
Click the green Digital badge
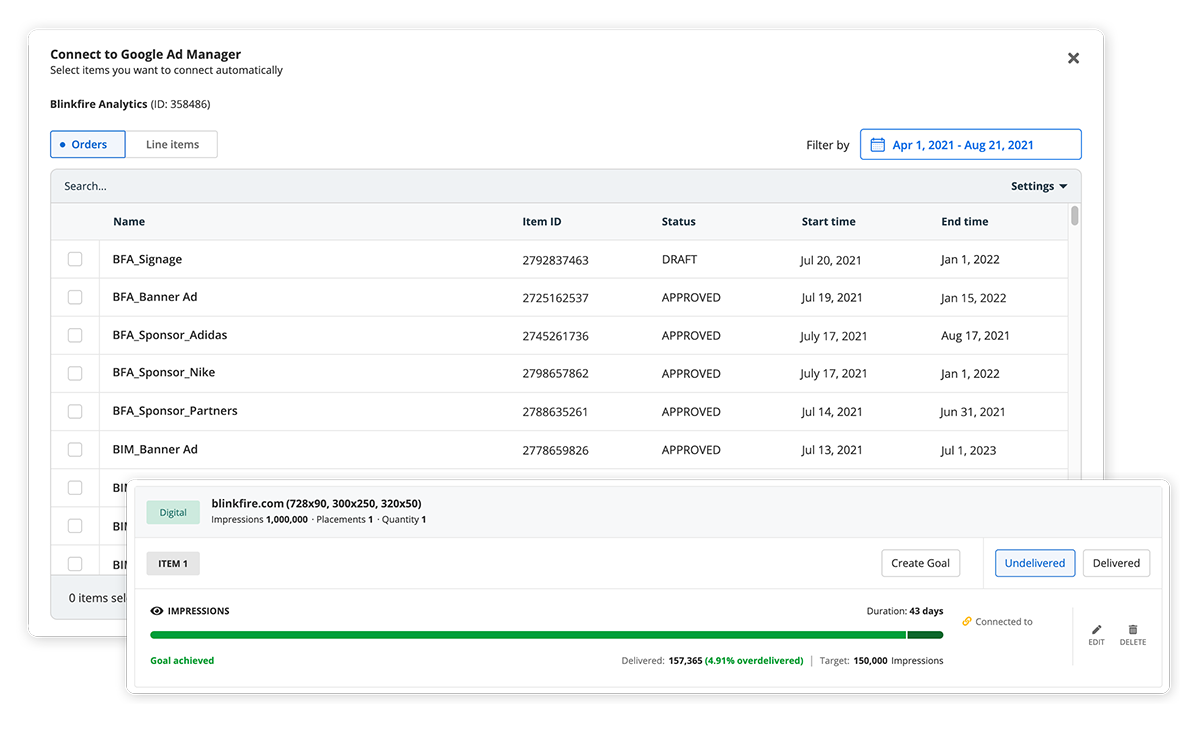point(173,512)
